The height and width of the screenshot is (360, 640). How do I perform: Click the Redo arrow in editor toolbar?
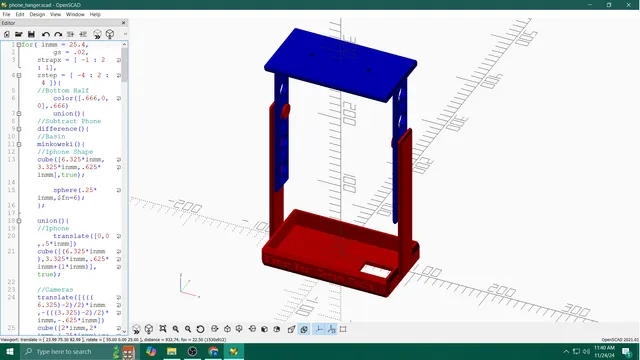point(58,34)
